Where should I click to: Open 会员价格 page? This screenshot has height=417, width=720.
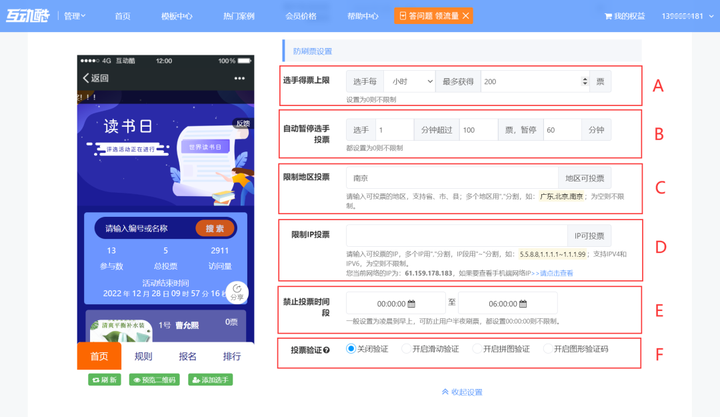(301, 16)
